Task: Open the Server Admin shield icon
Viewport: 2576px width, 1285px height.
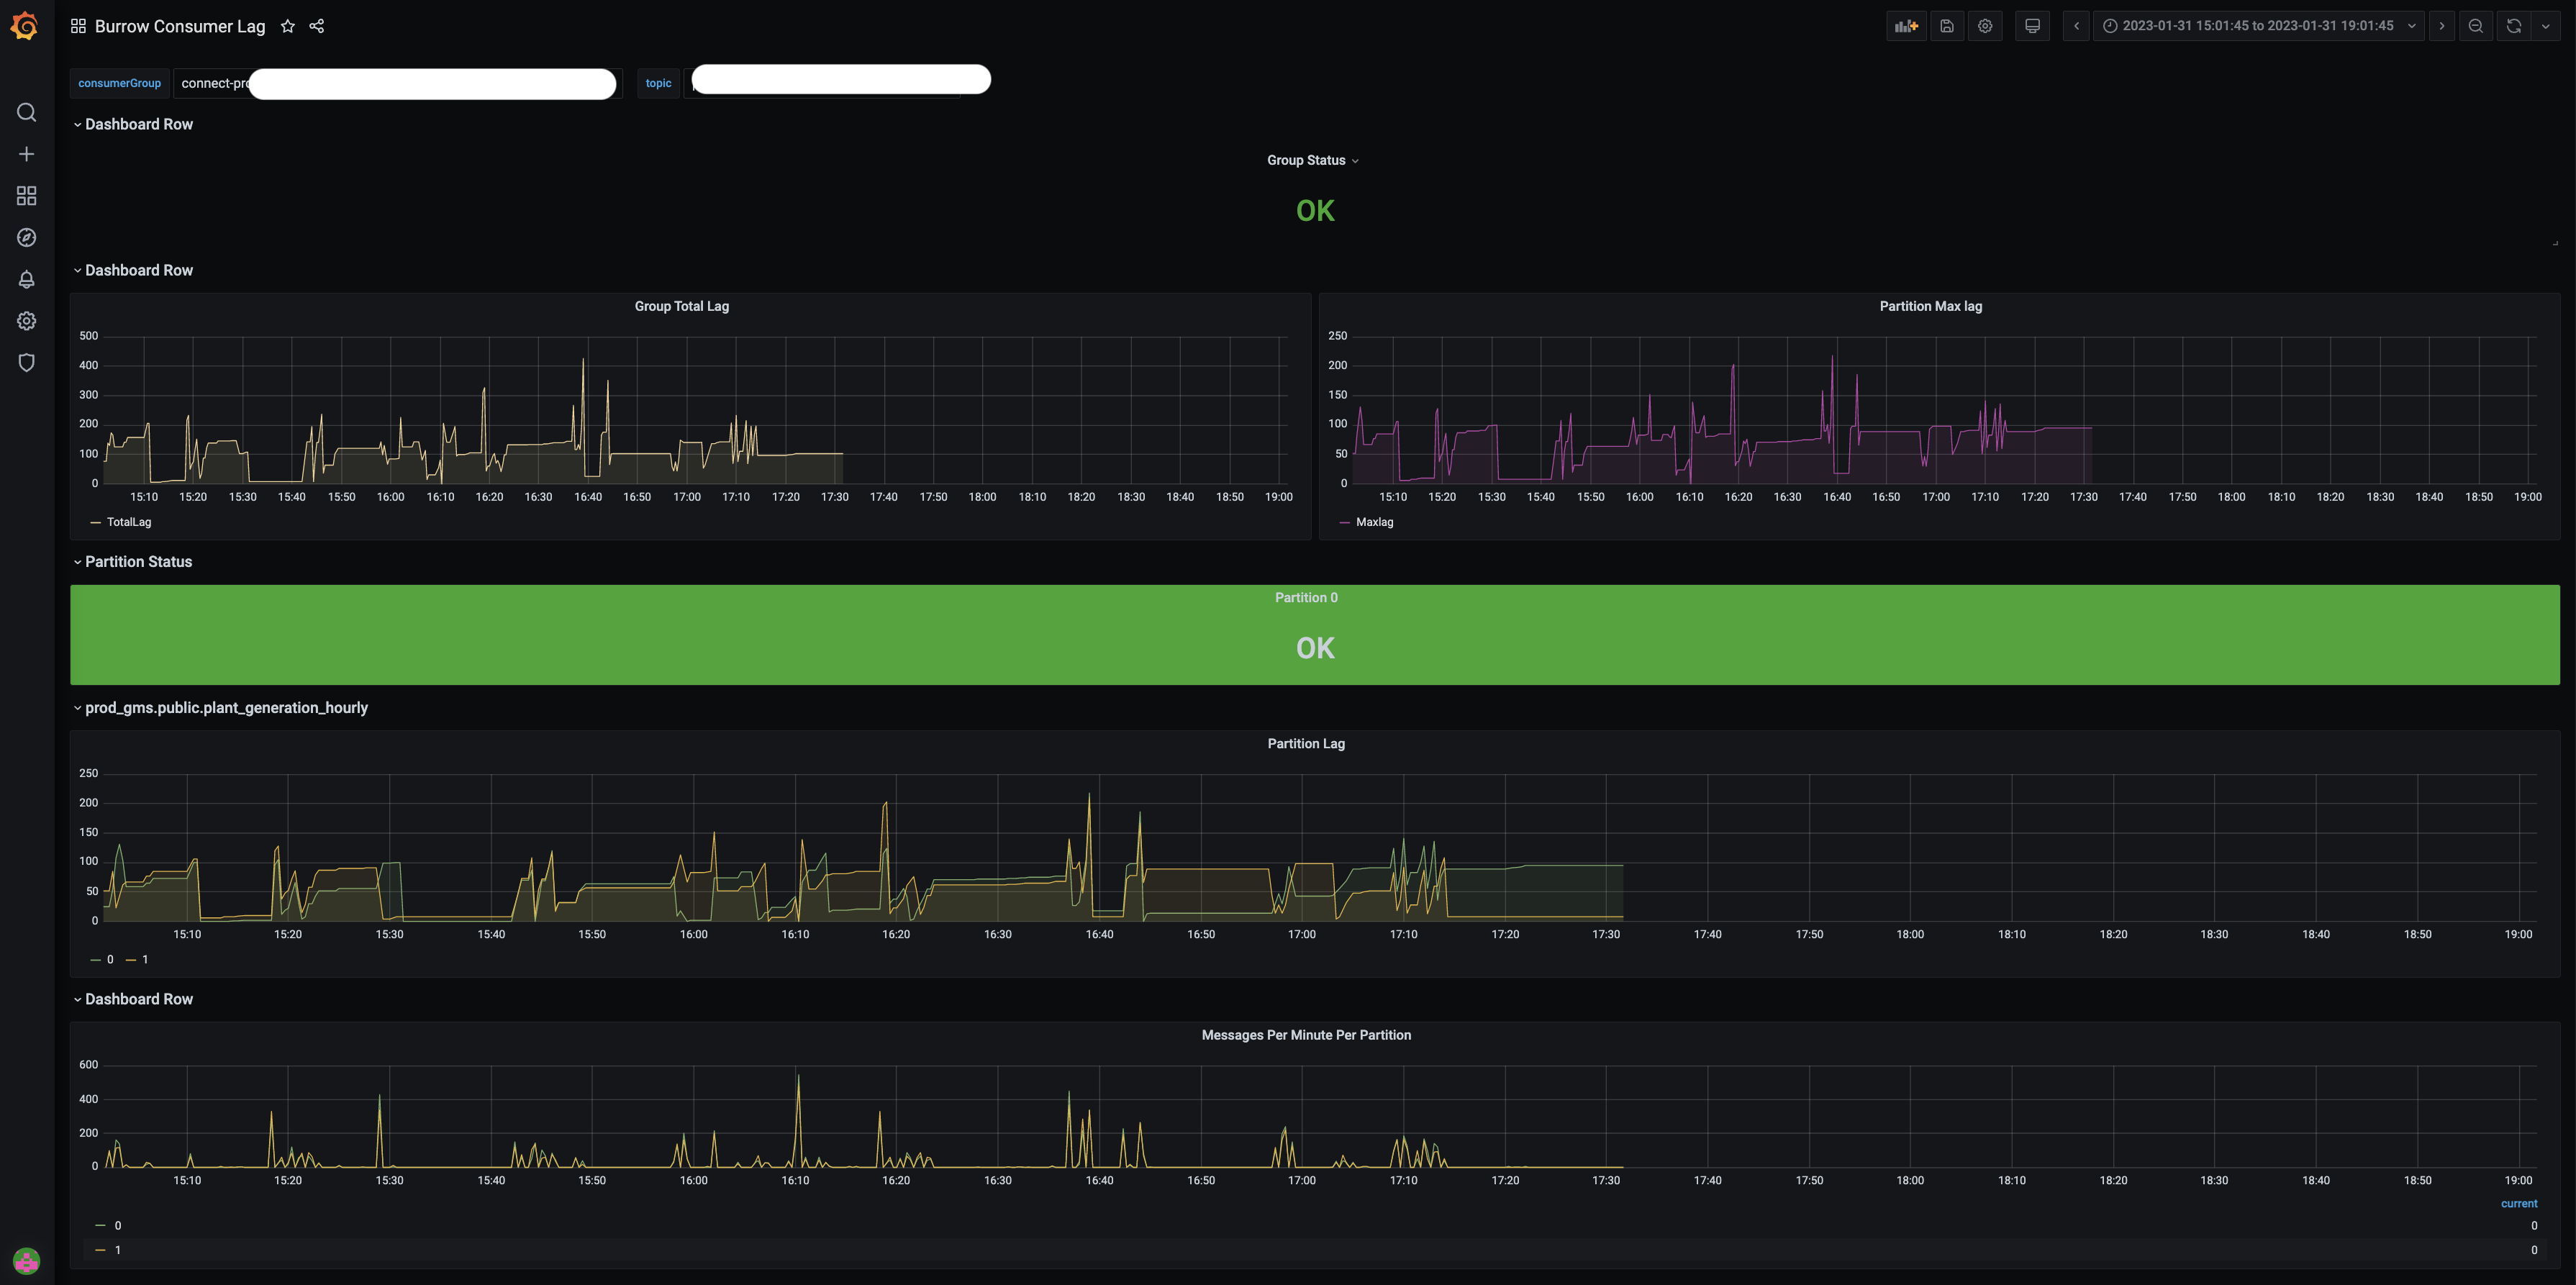Action: (x=26, y=362)
